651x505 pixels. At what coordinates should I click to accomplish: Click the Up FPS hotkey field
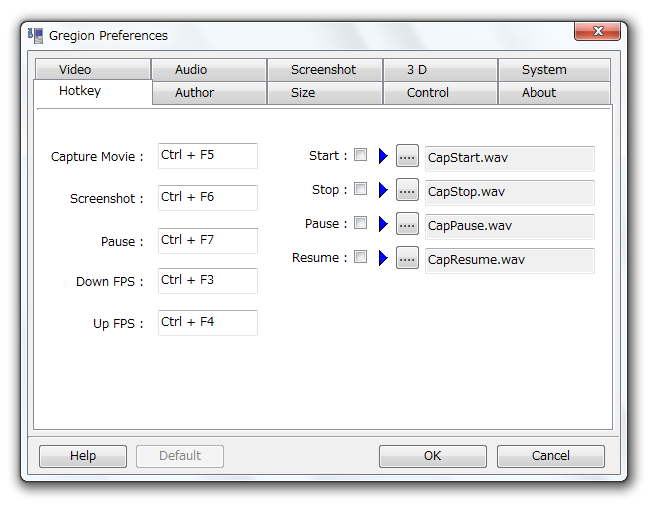point(208,323)
